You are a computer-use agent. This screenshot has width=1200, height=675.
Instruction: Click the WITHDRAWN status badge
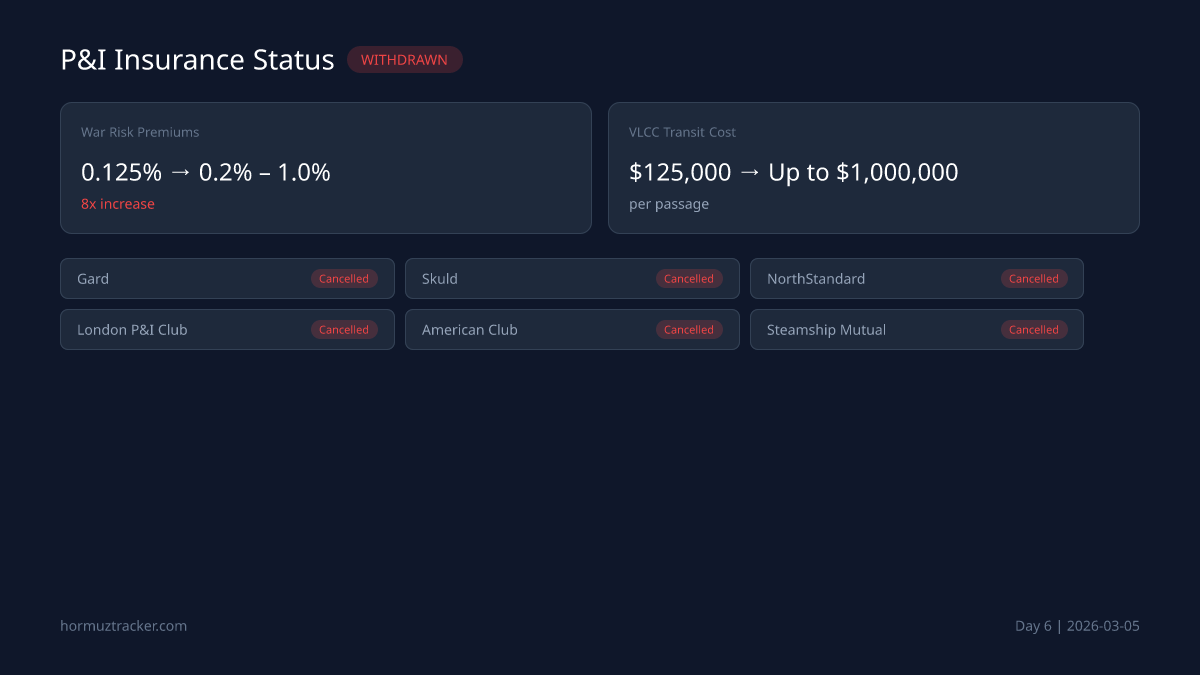(x=404, y=59)
